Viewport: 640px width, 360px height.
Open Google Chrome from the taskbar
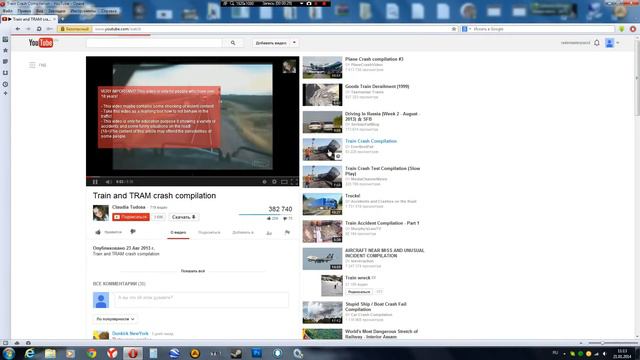[x=91, y=353]
